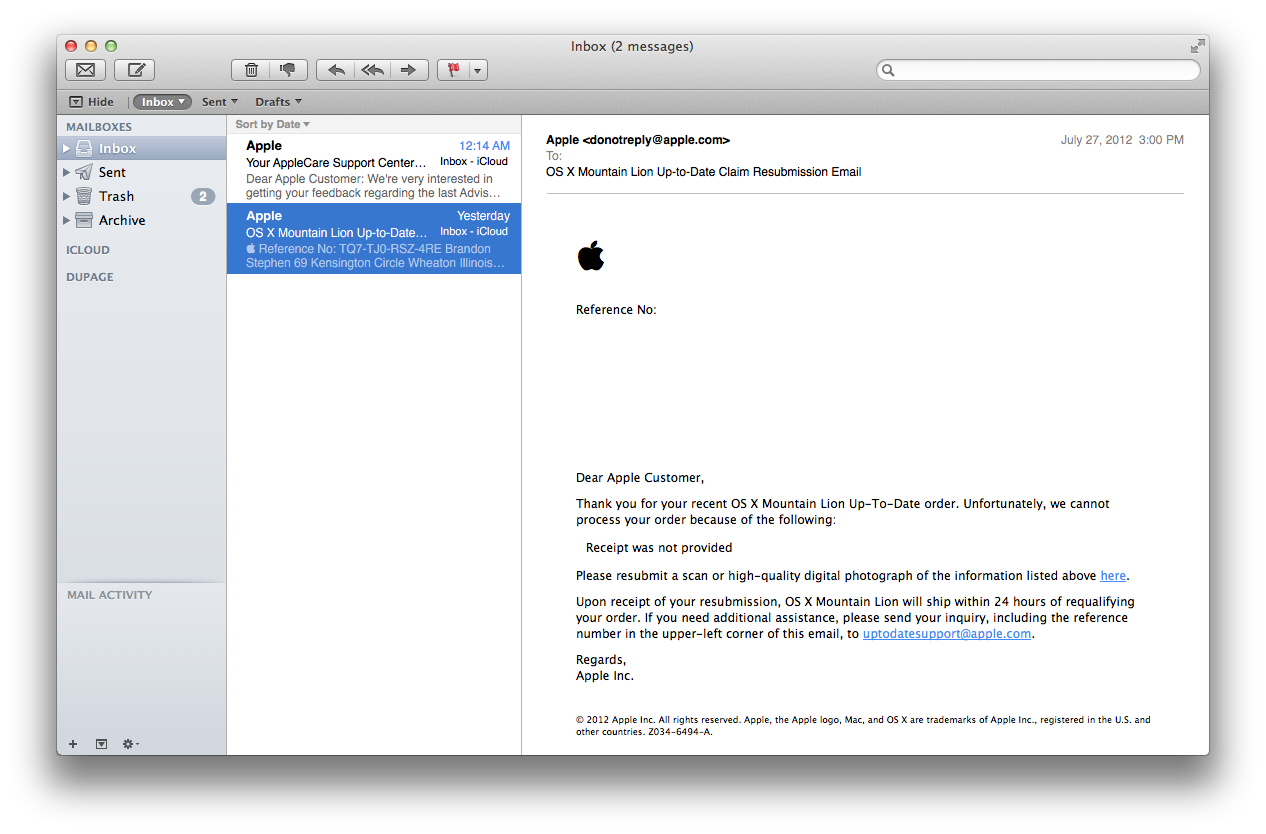The width and height of the screenshot is (1266, 834).
Task: Reply all with the double arrow icon
Action: (x=373, y=70)
